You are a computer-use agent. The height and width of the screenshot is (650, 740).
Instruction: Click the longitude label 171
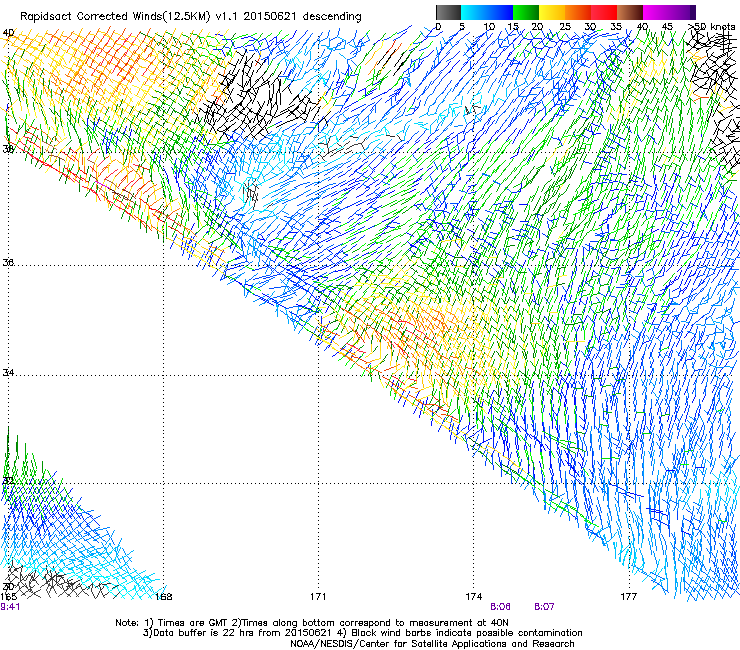tap(318, 597)
